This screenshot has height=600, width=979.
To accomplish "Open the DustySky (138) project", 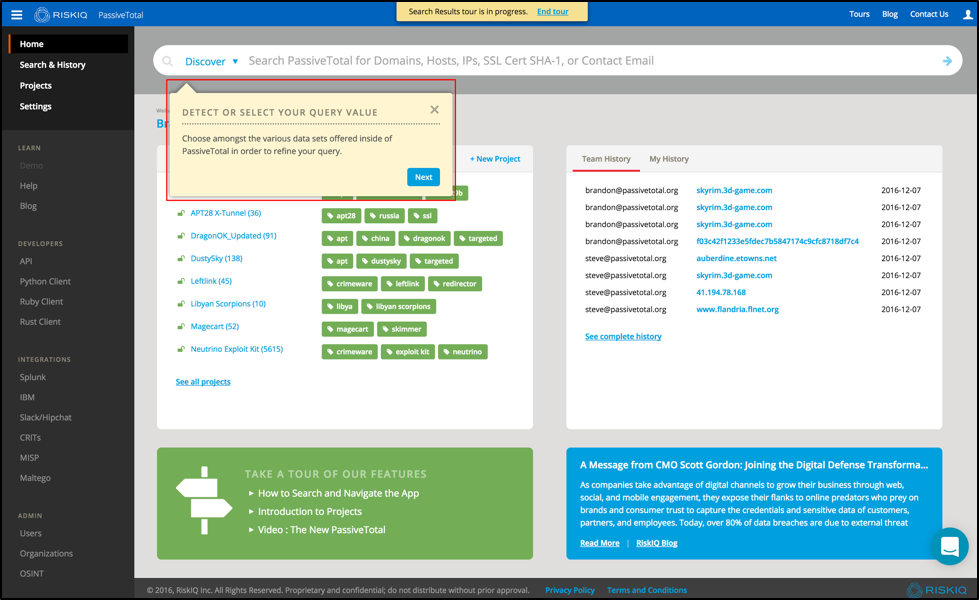I will tap(216, 258).
